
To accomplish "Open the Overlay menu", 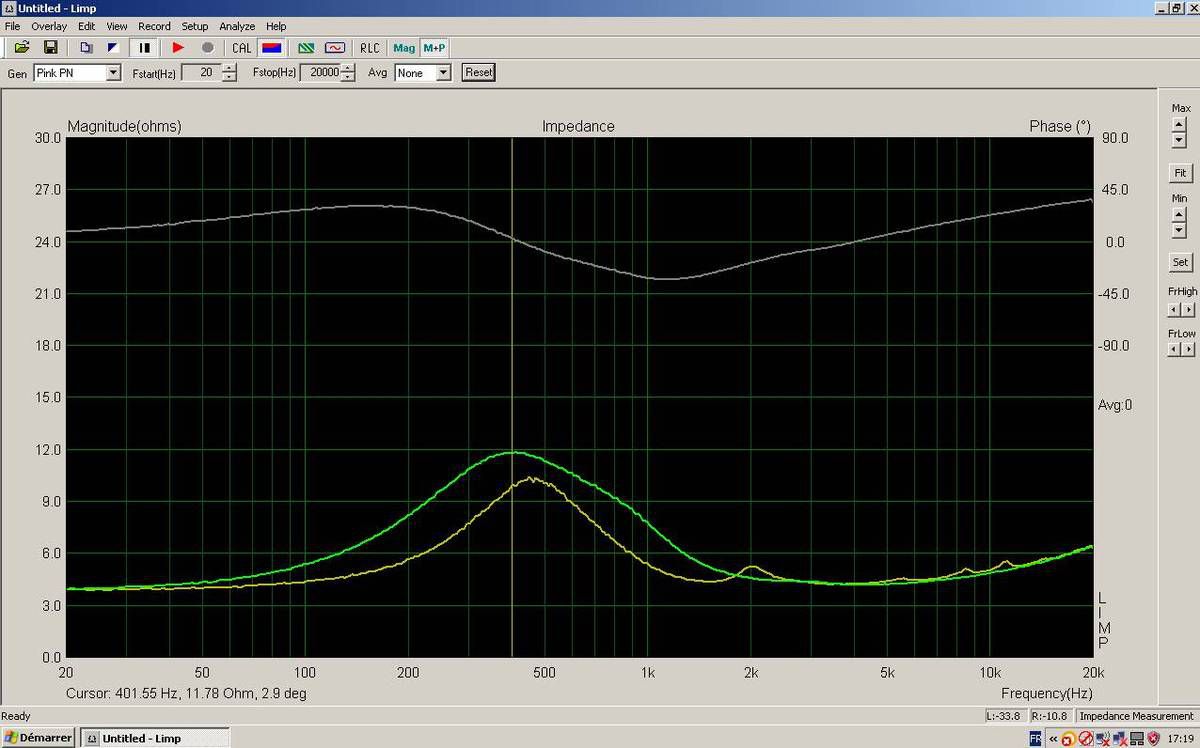I will click(x=49, y=26).
